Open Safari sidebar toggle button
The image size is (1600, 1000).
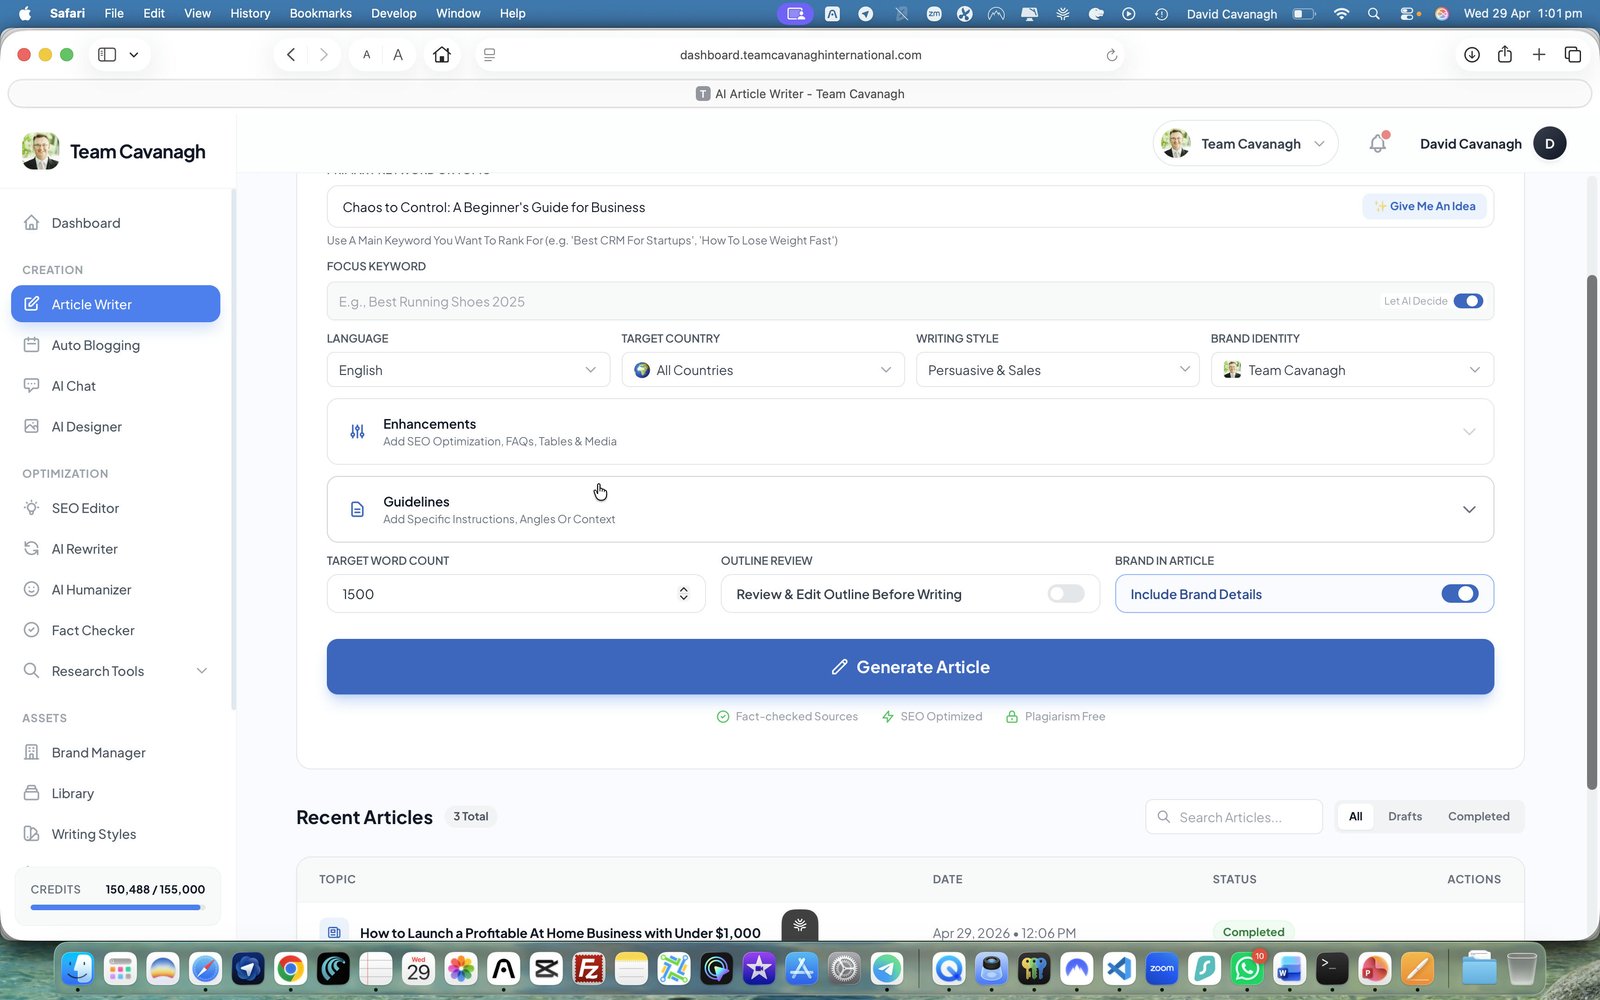tap(107, 55)
